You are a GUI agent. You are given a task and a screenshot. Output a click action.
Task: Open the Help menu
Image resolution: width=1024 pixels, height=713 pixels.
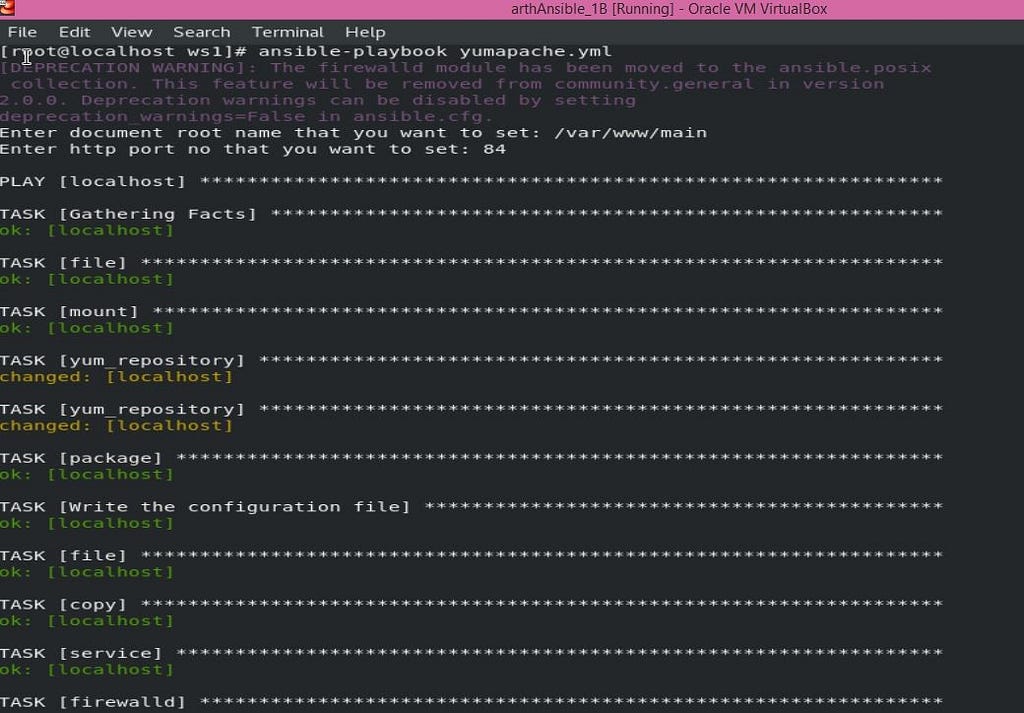pos(365,32)
